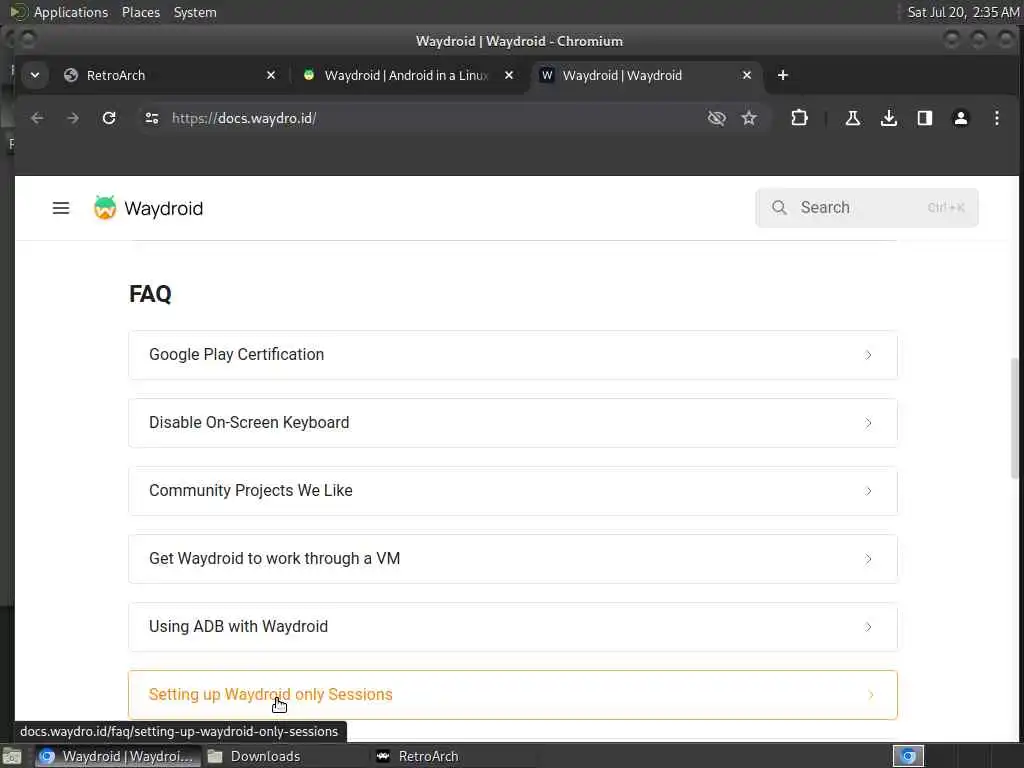Open the Waydroid docs hamburger menu
The height and width of the screenshot is (768, 1024).
[x=61, y=208]
